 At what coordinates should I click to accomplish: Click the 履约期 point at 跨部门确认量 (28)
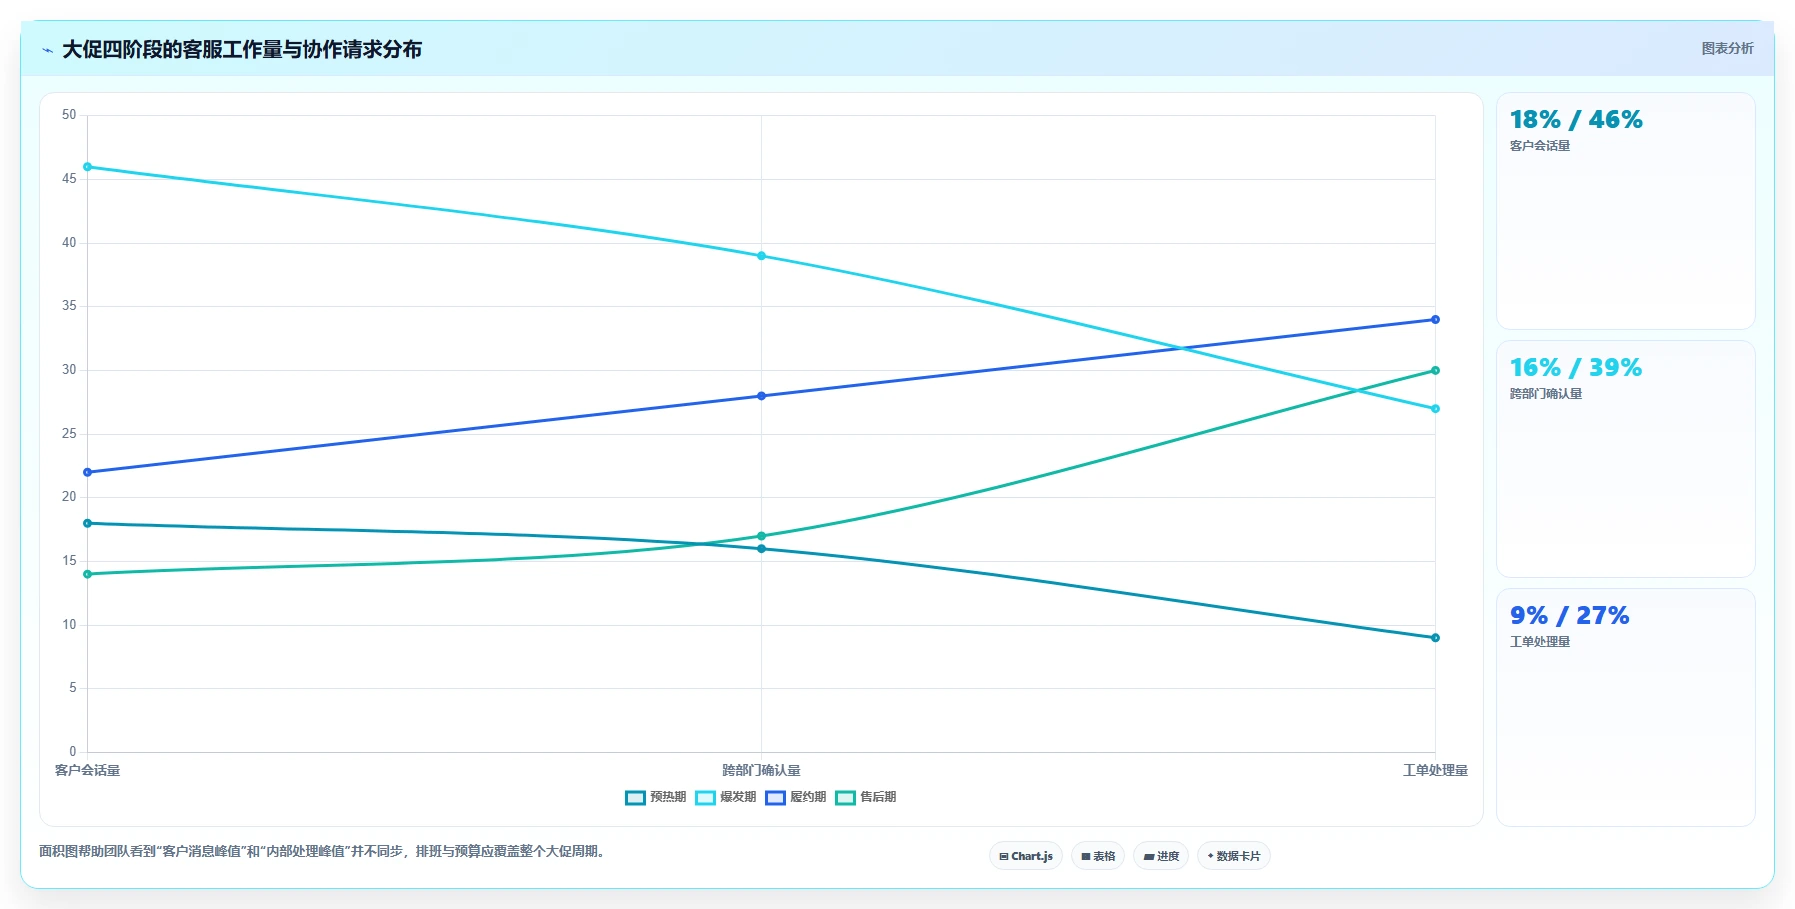pos(761,396)
